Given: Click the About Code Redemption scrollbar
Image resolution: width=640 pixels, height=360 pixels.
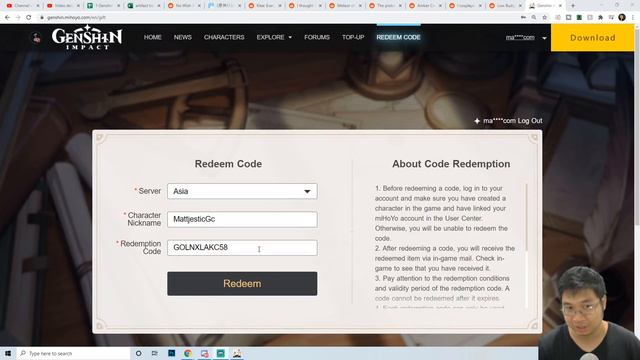Looking at the screenshot, I should 527,217.
